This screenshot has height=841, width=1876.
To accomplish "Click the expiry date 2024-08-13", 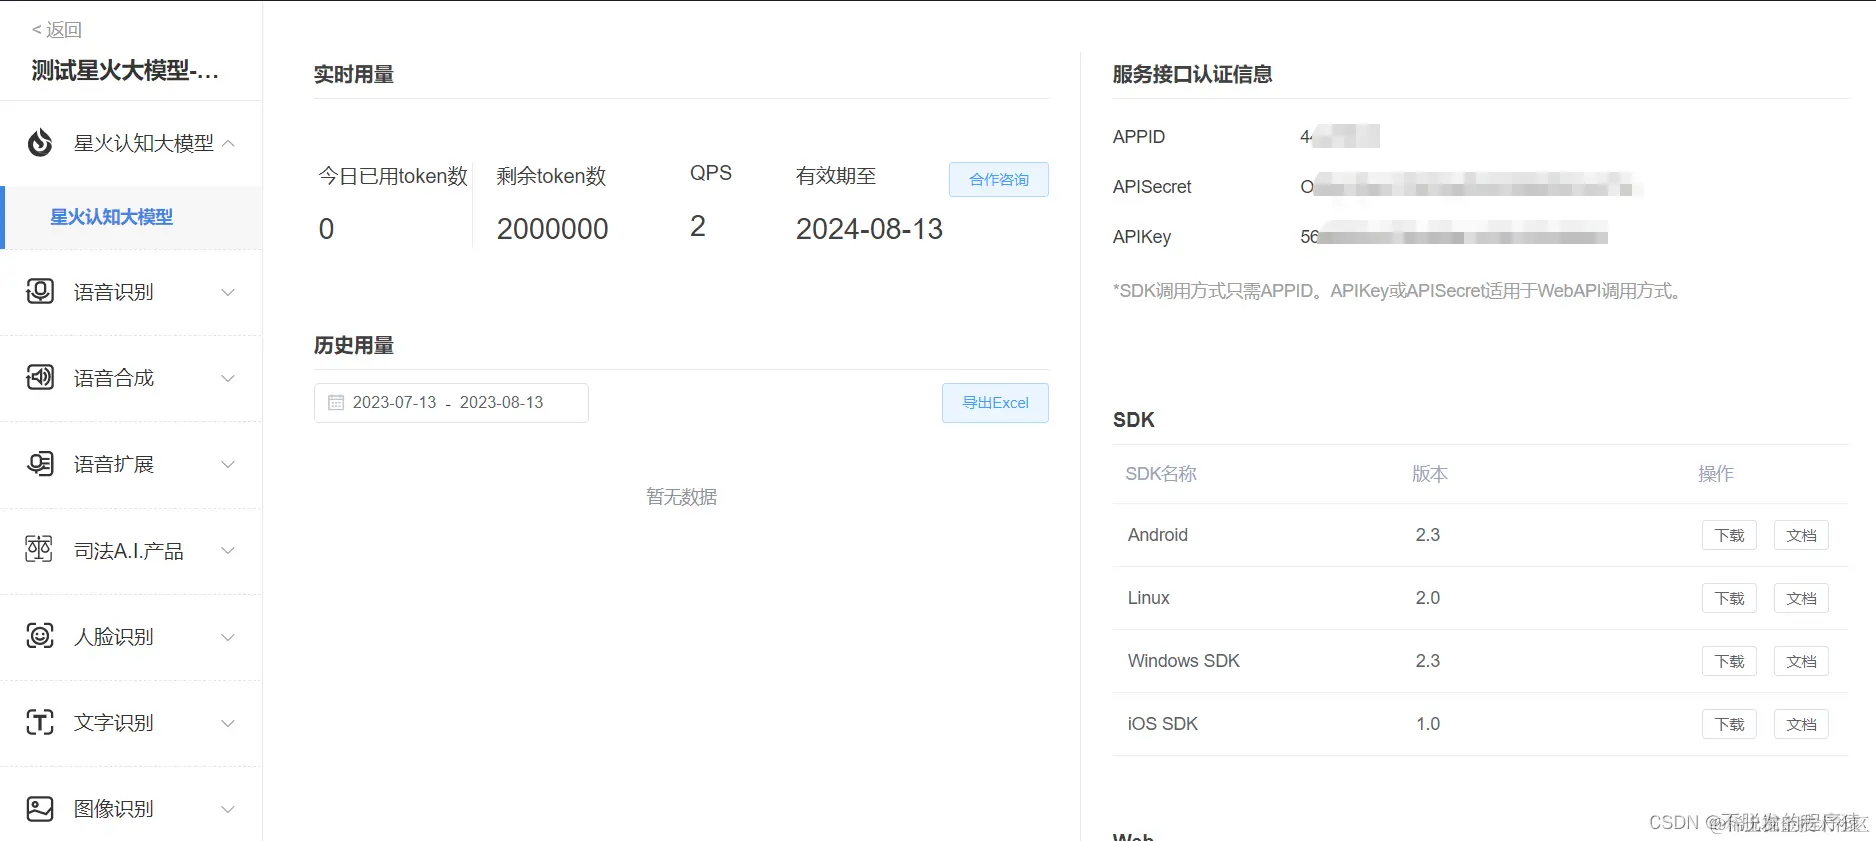I will (869, 229).
